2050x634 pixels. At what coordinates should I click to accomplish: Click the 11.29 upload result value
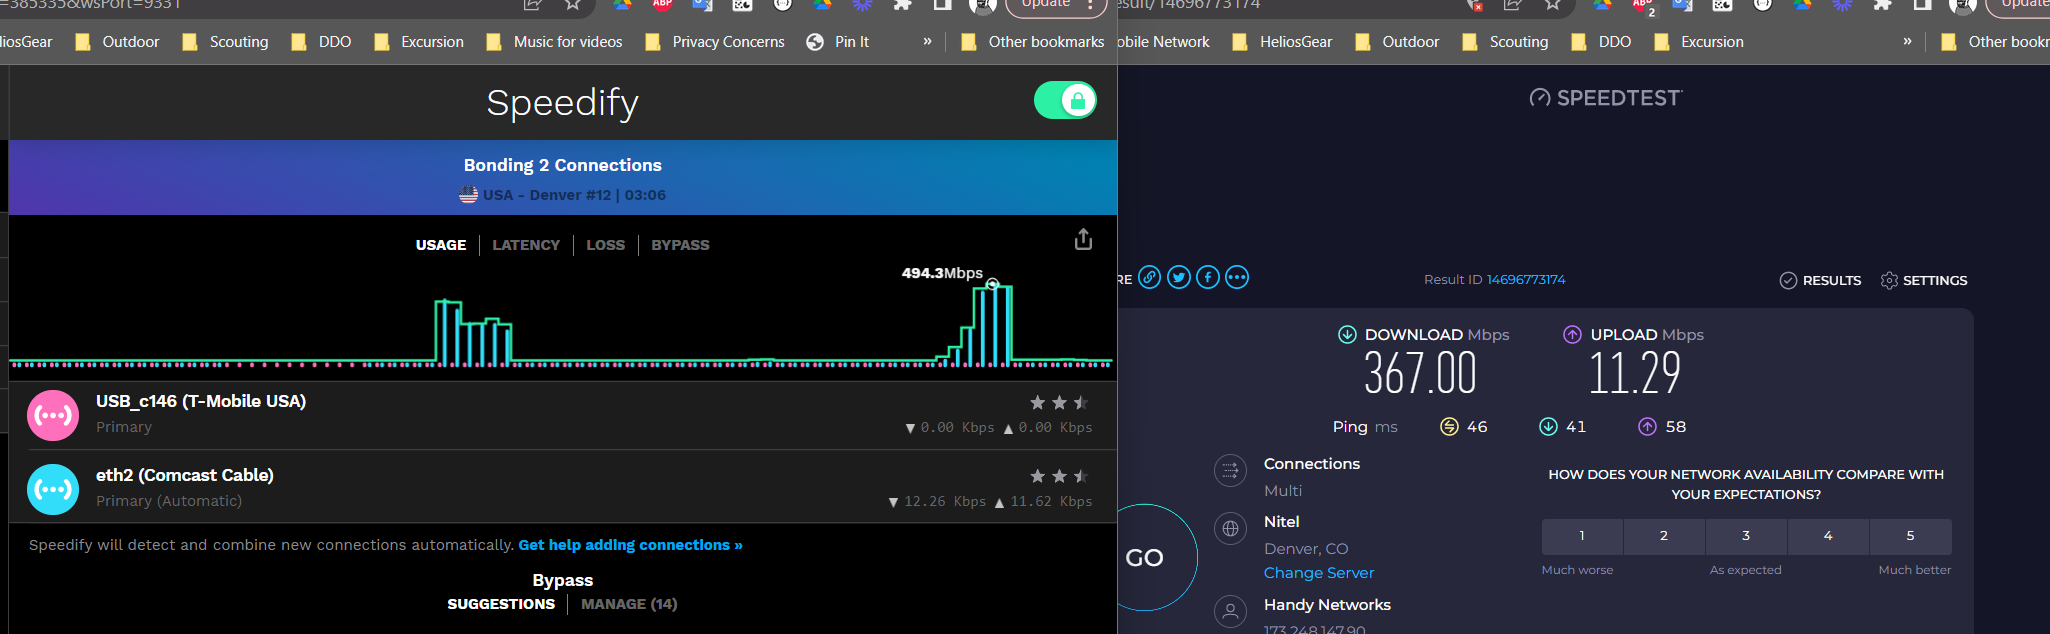[x=1635, y=373]
